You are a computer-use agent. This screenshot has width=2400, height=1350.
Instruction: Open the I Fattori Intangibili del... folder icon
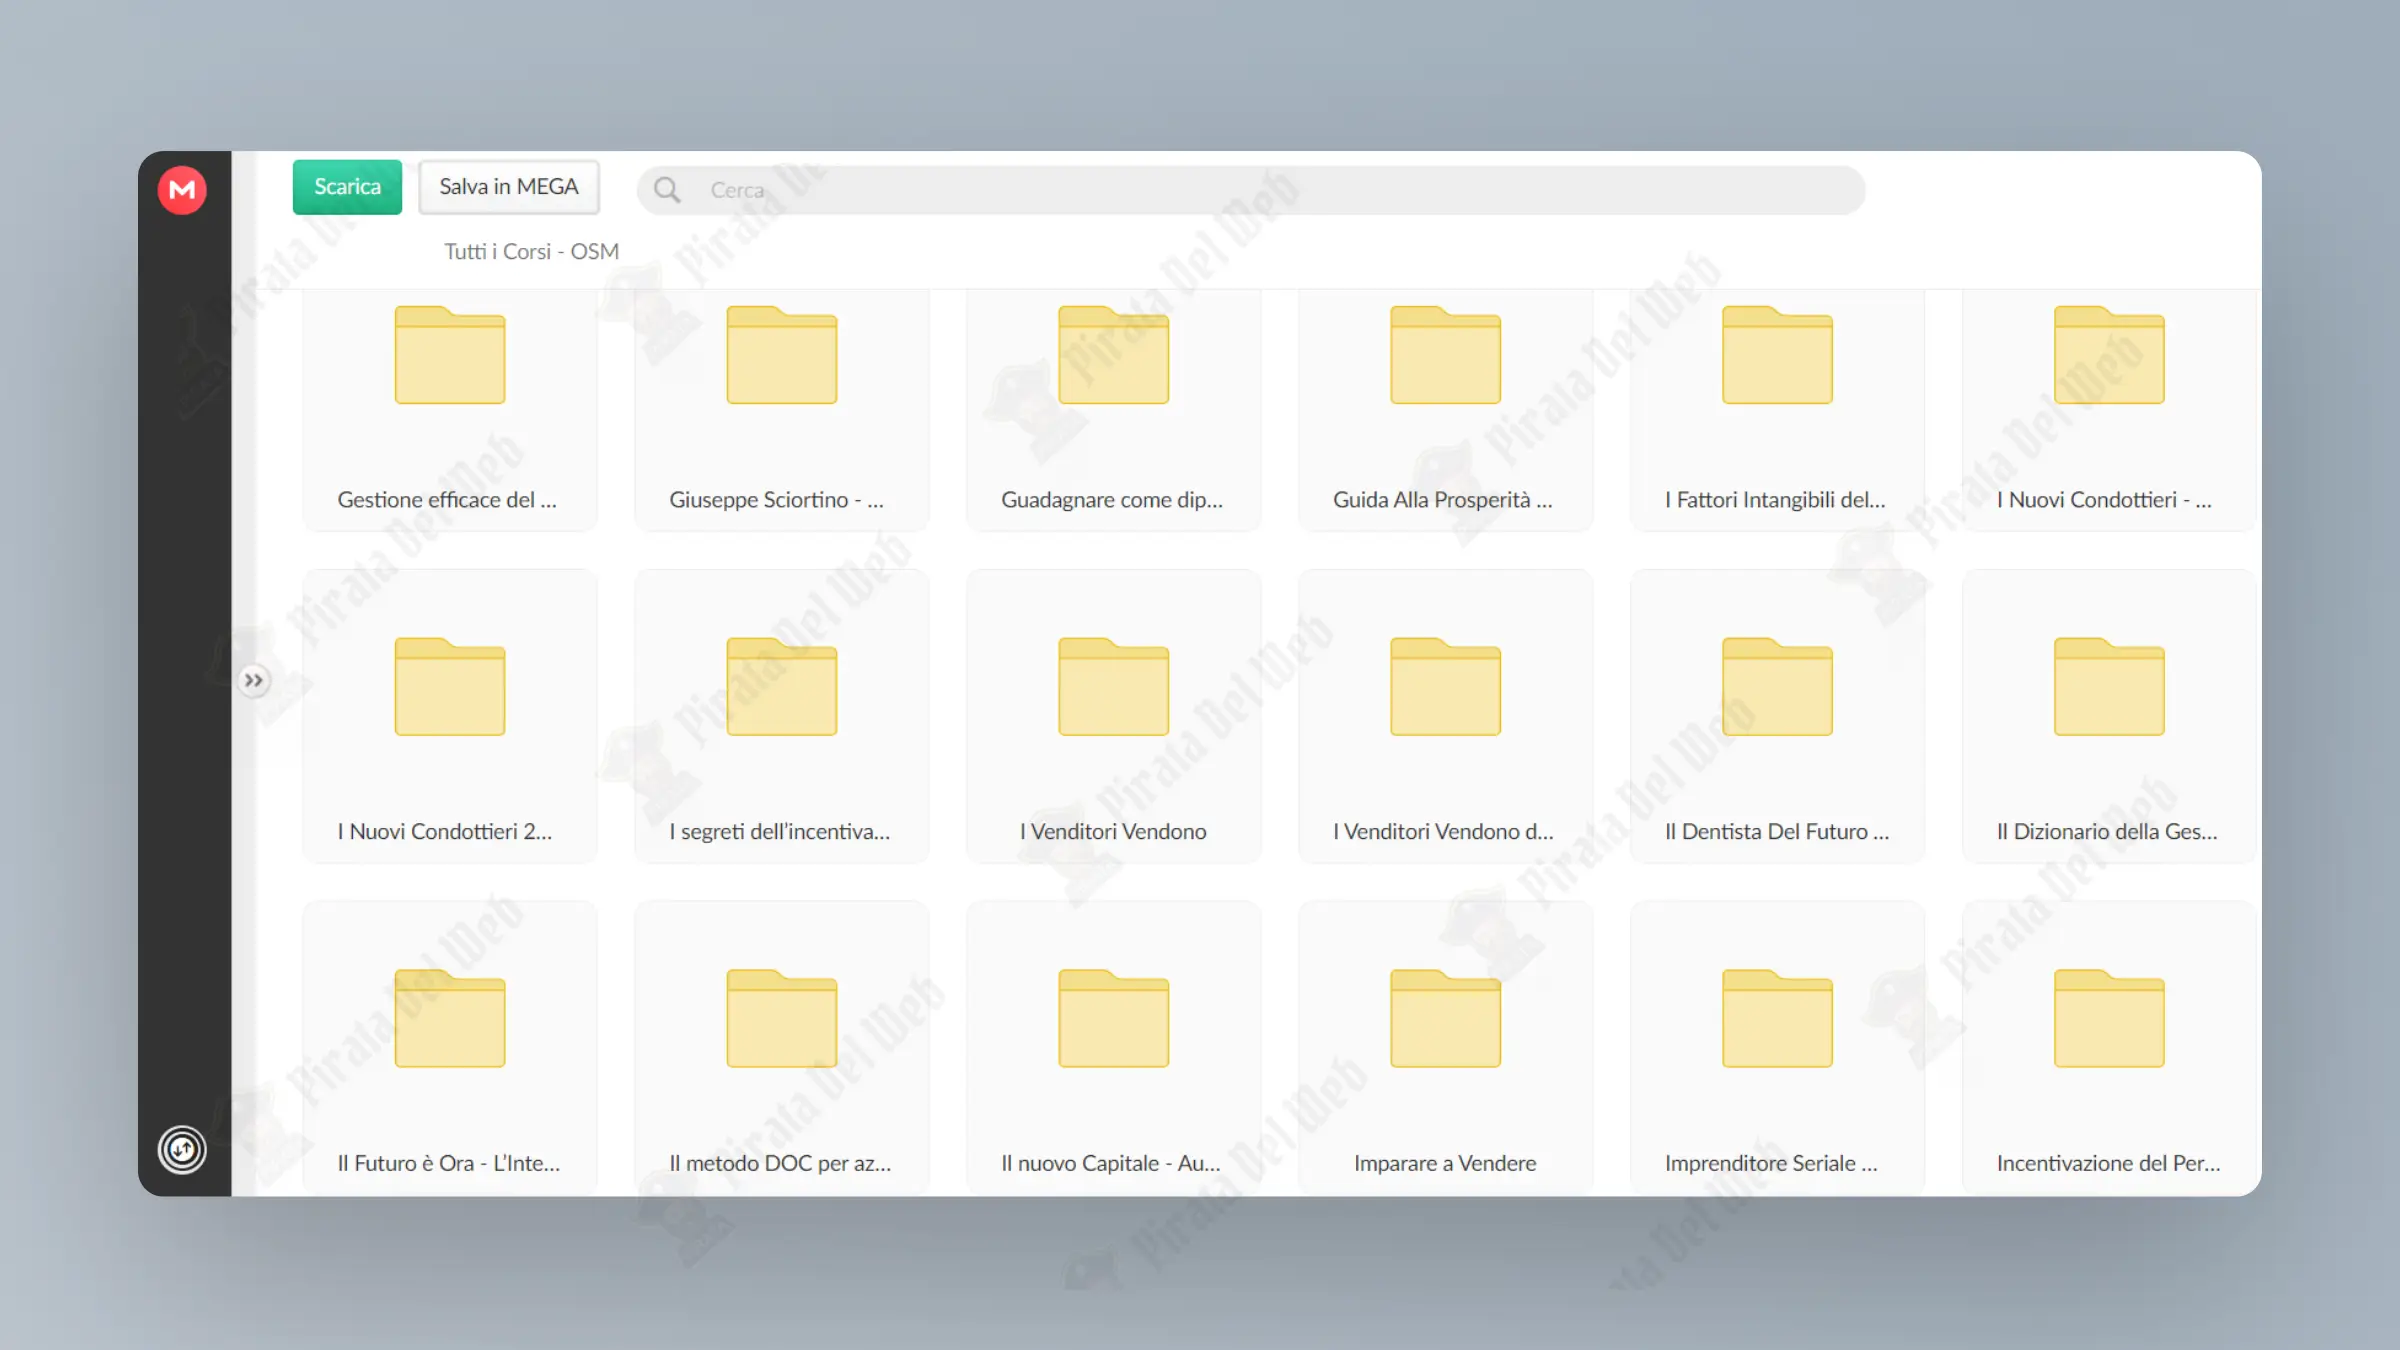[x=1778, y=355]
